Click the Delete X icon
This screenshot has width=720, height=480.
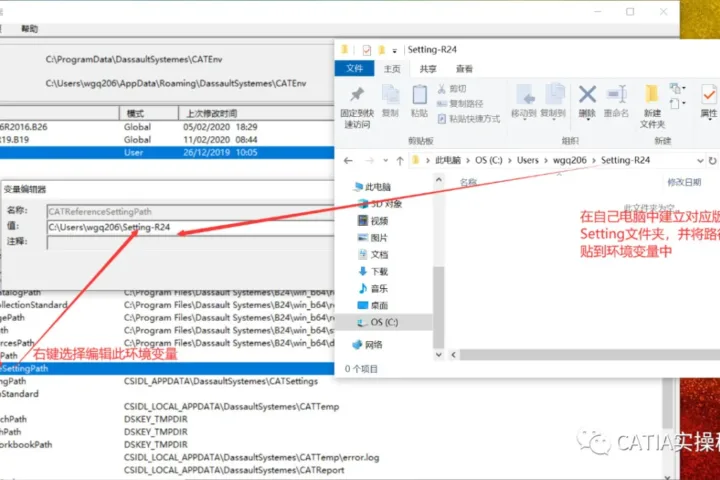click(x=587, y=95)
